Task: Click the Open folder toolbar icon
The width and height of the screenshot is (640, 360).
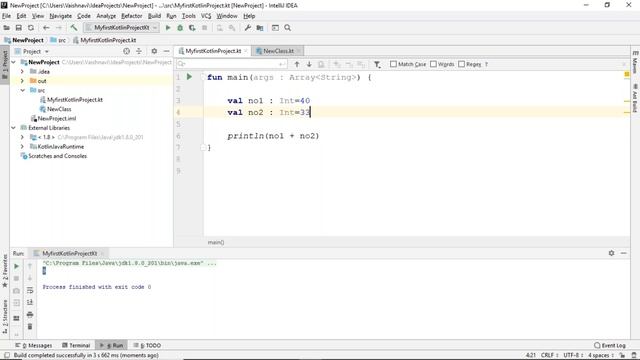Action: tap(7, 28)
